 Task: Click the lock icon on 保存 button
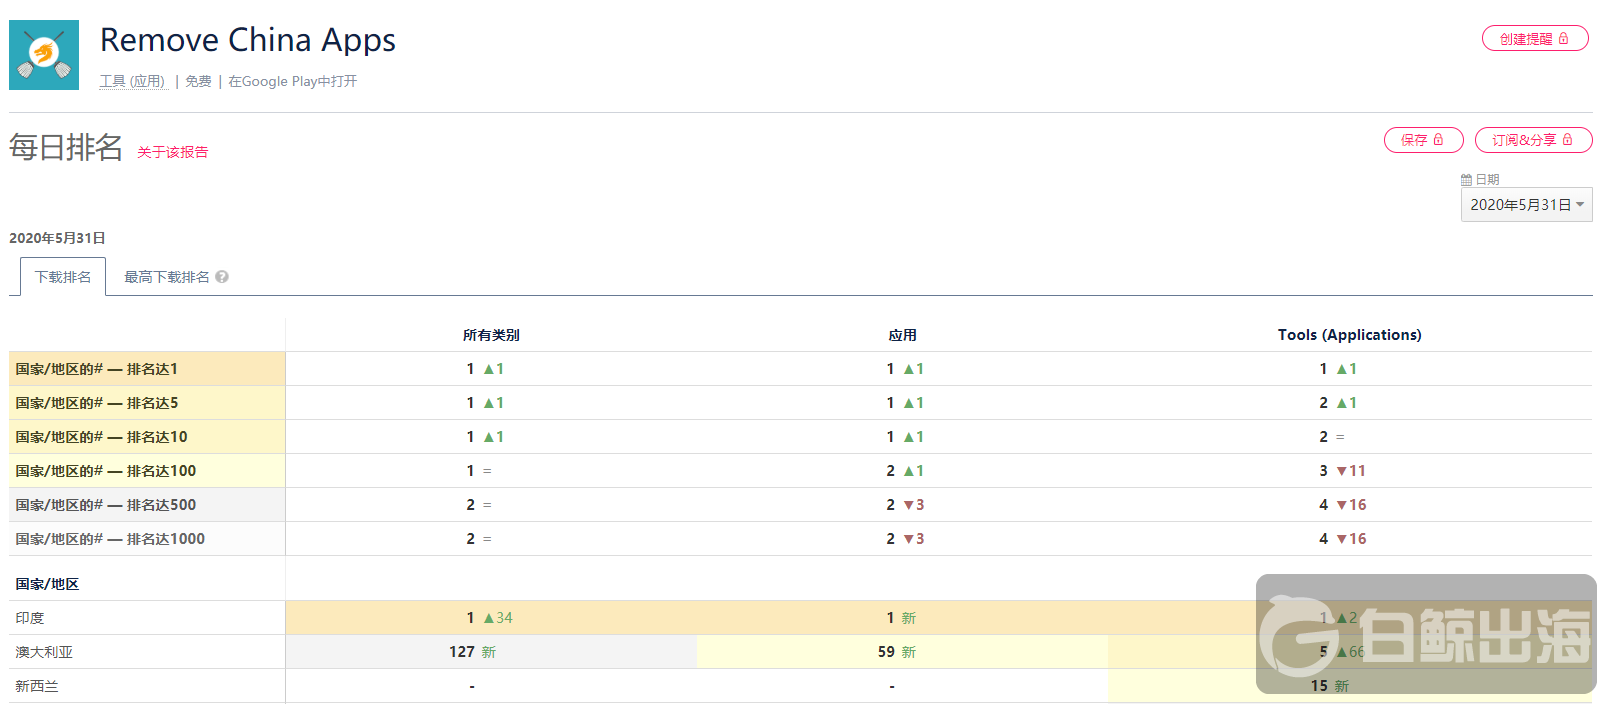coord(1439,140)
